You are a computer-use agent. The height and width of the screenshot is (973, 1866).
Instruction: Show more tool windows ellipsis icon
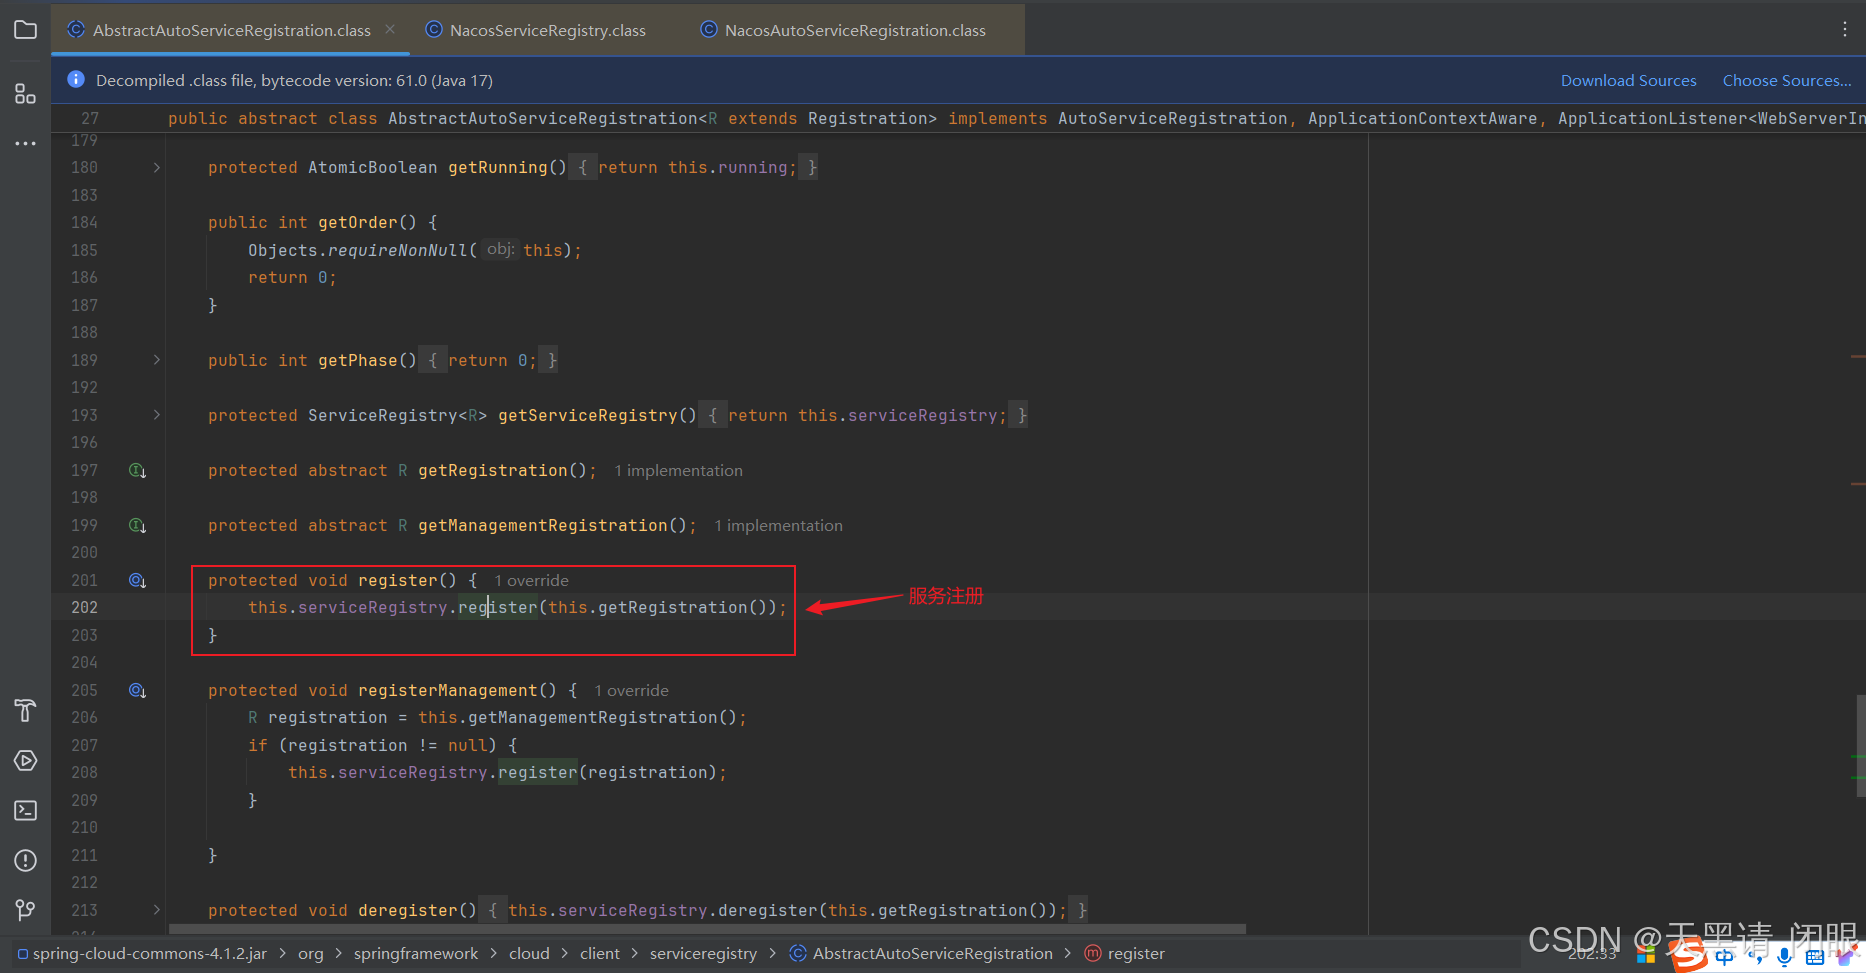tap(25, 144)
